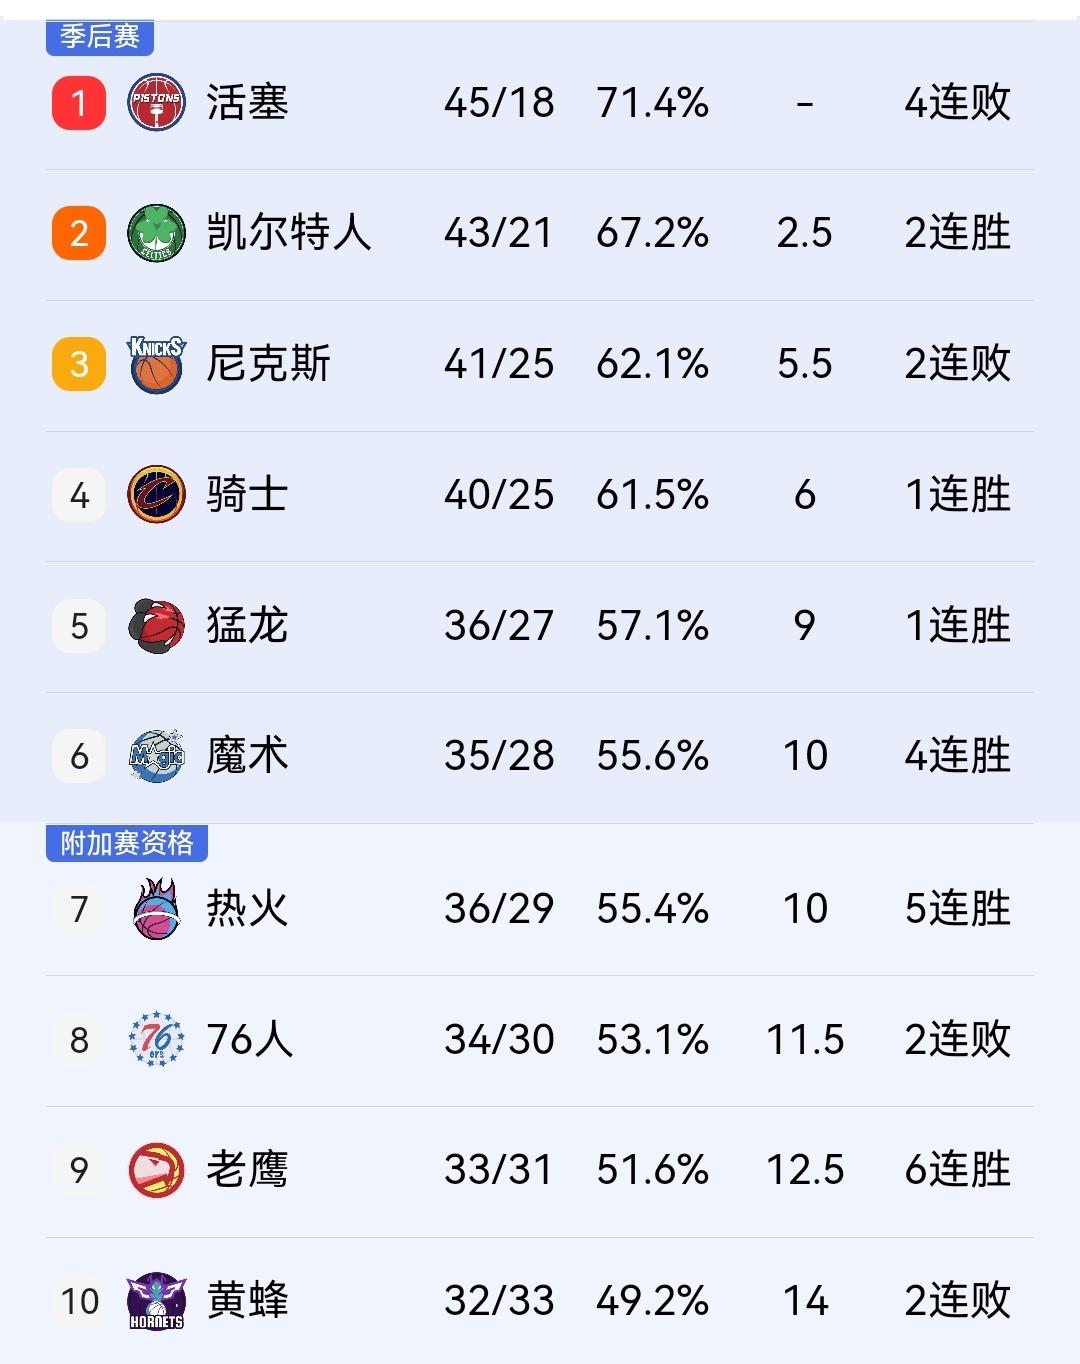Image resolution: width=1080 pixels, height=1364 pixels.
Task: Click the 老鹰 6连胜 streak text
Action: click(958, 1170)
